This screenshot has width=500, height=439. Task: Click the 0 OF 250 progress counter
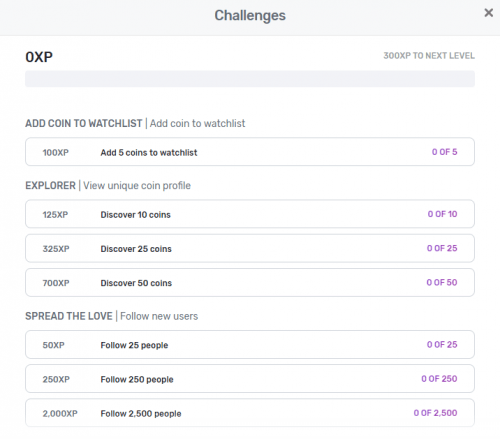tap(439, 379)
